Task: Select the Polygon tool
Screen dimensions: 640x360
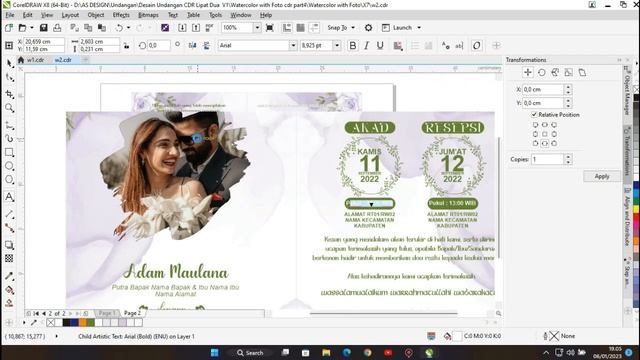Action: (x=10, y=180)
